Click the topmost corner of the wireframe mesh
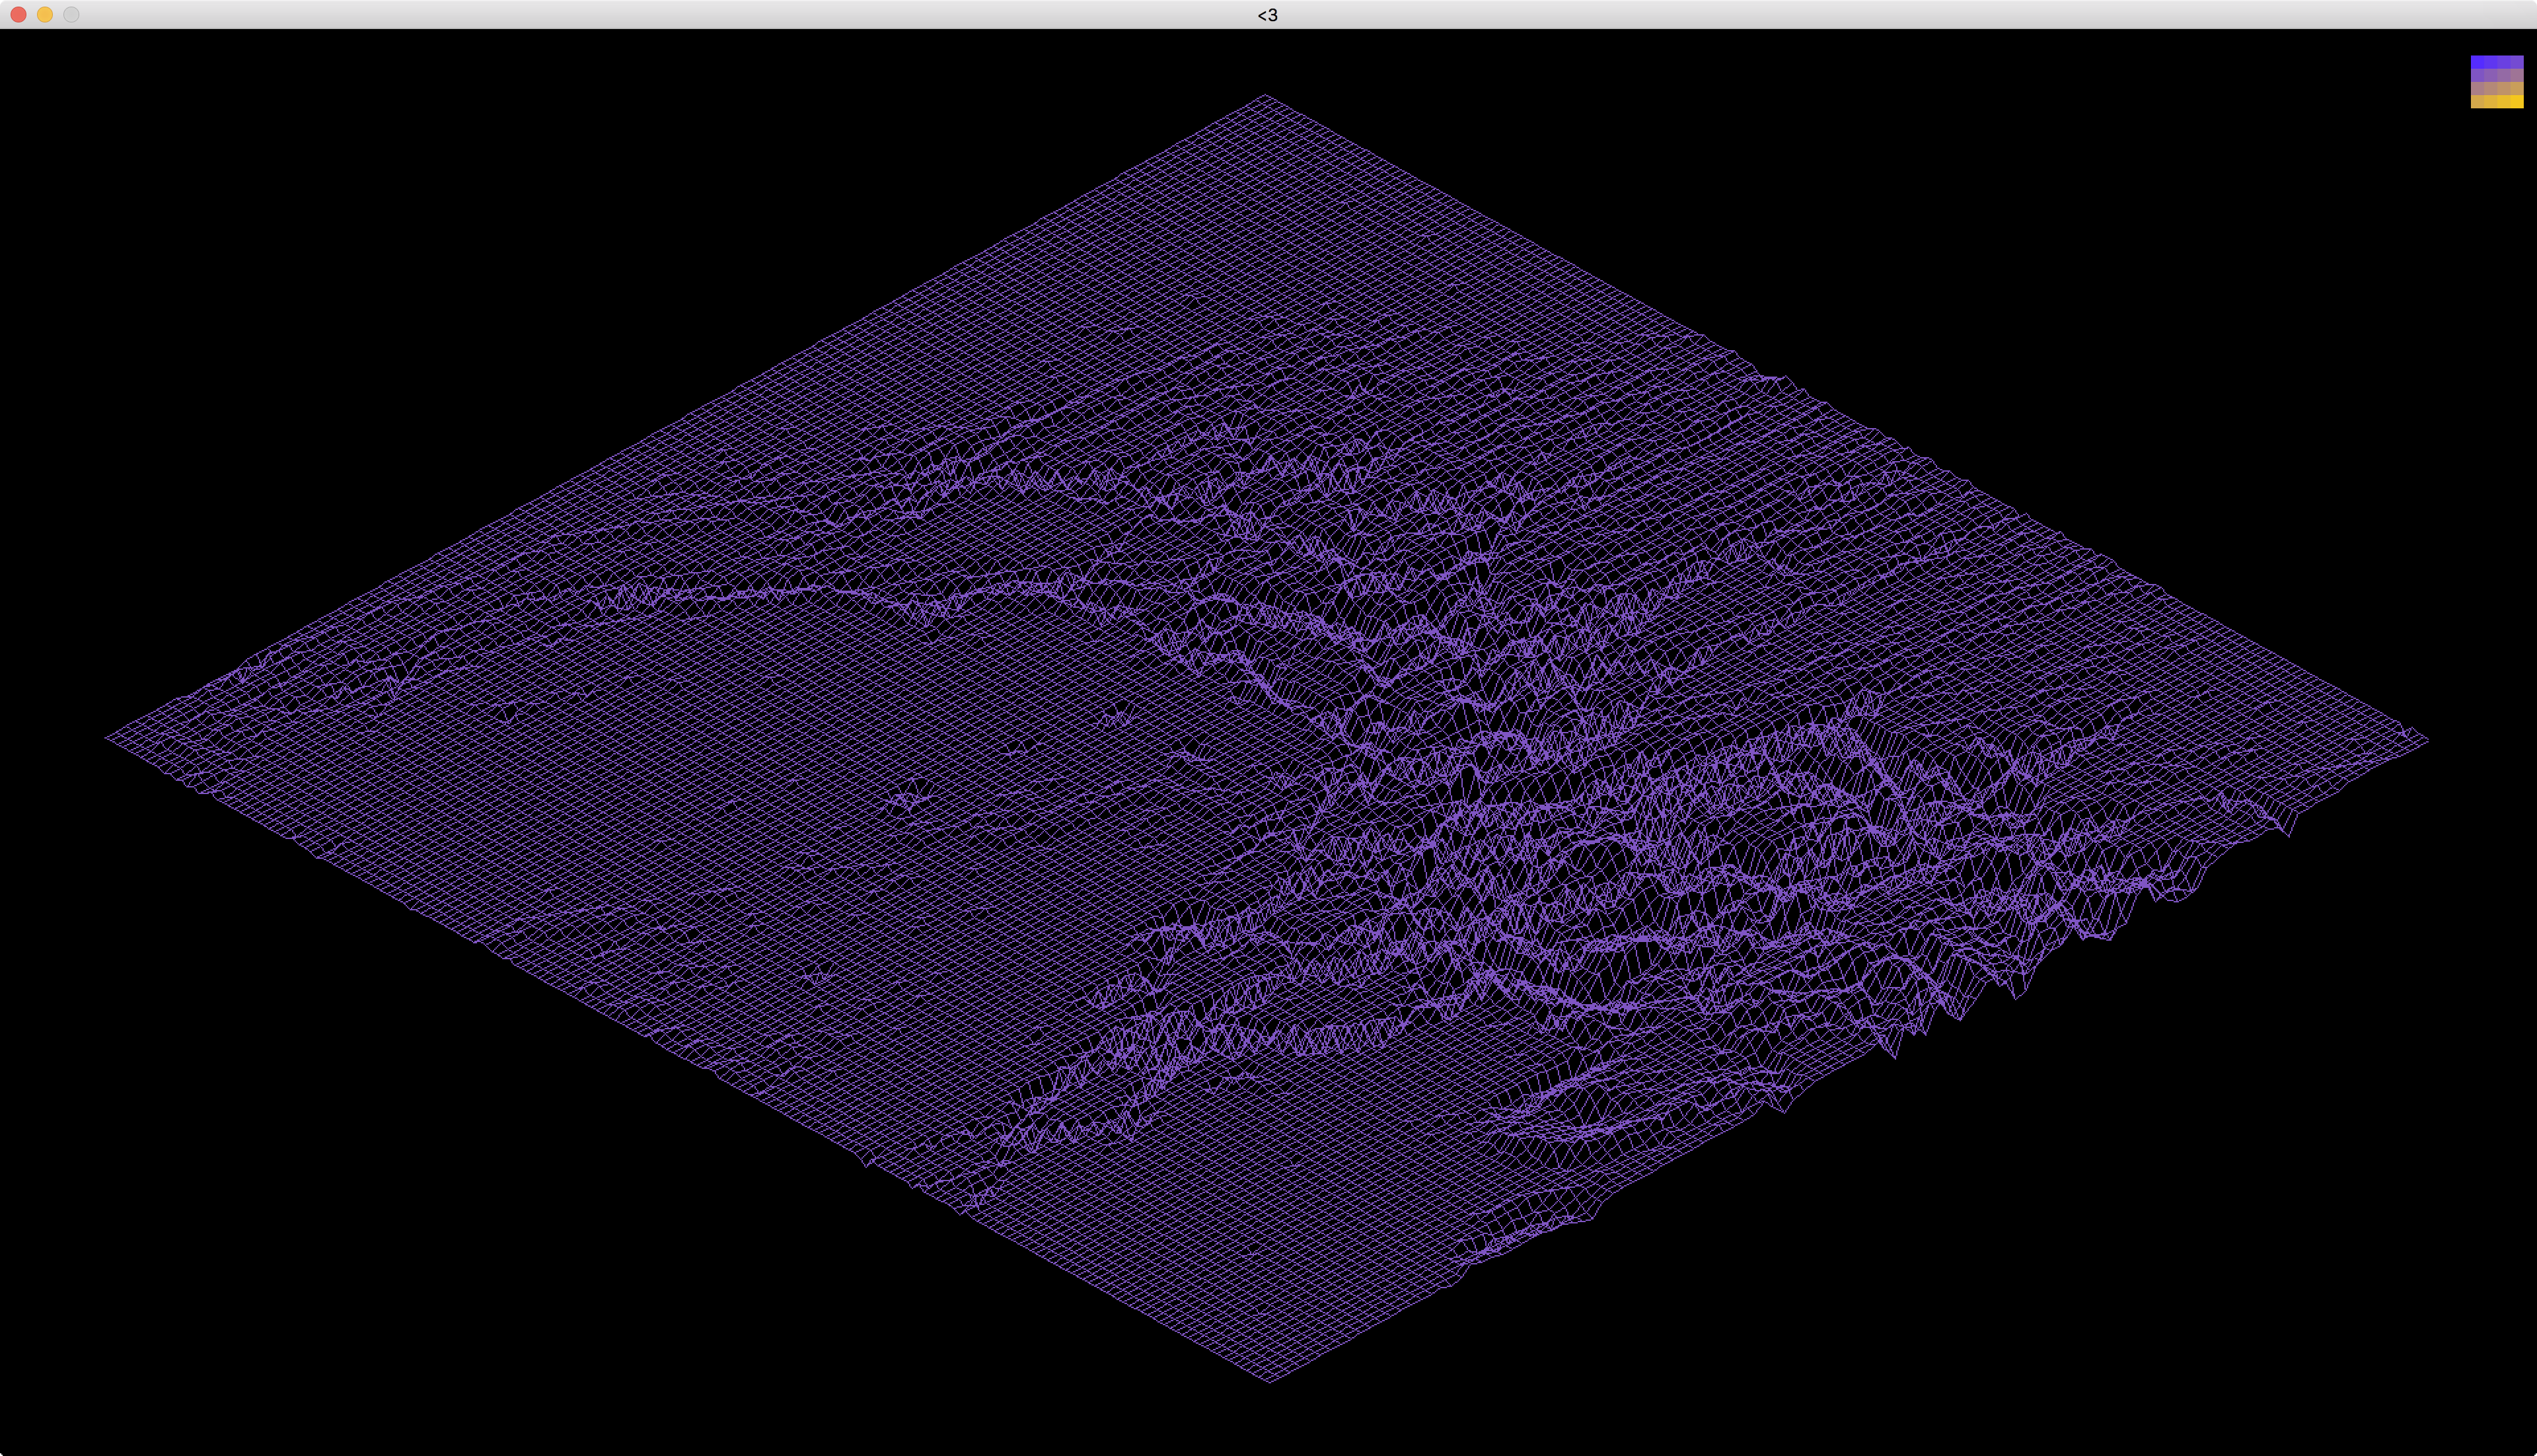2537x1456 pixels. point(1266,96)
